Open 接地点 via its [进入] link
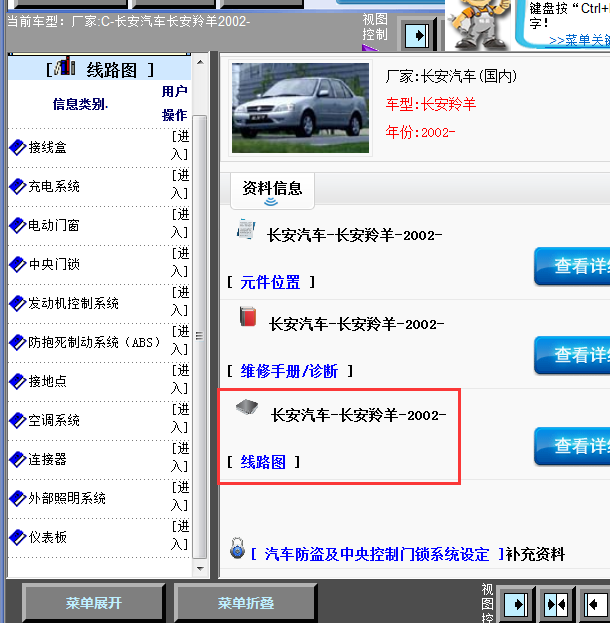Image resolution: width=610 pixels, height=623 pixels. click(x=180, y=379)
